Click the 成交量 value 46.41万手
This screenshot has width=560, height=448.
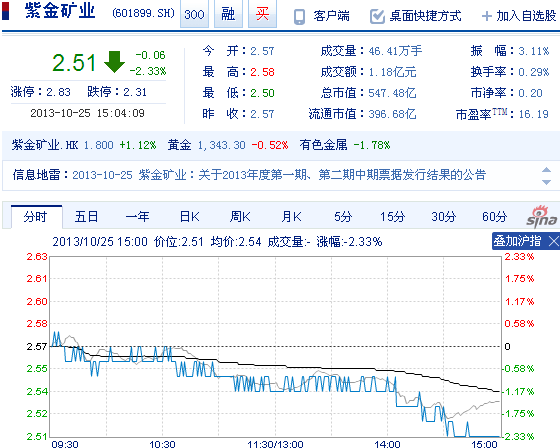click(x=395, y=51)
